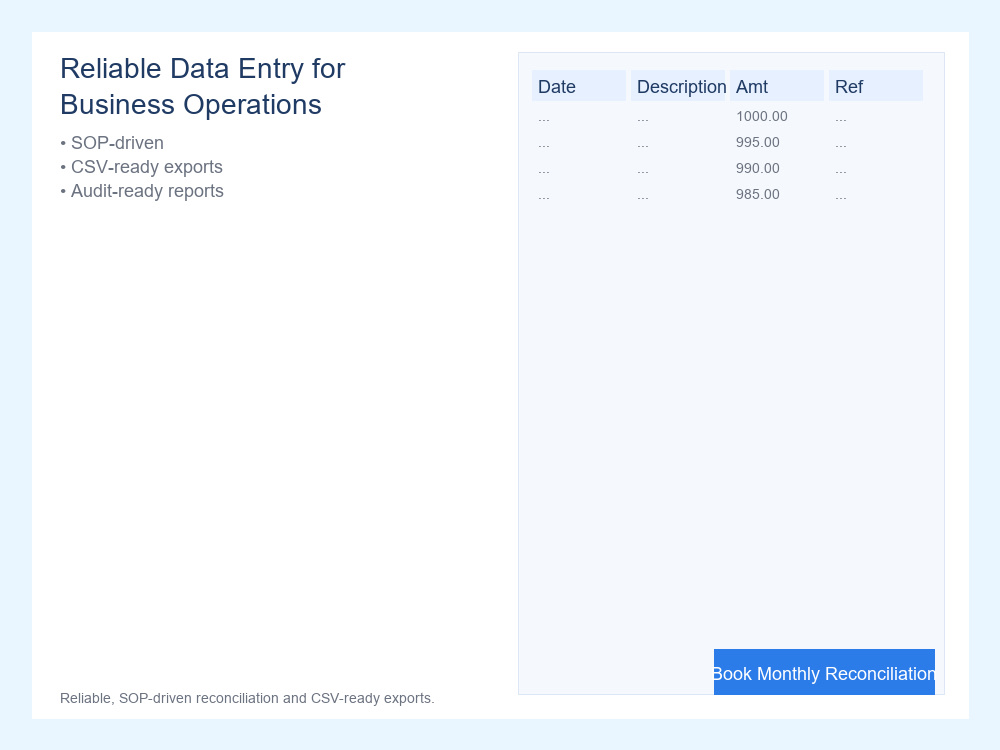Click the CSV-ready exports bullet point
1000x750 pixels.
pos(142,167)
